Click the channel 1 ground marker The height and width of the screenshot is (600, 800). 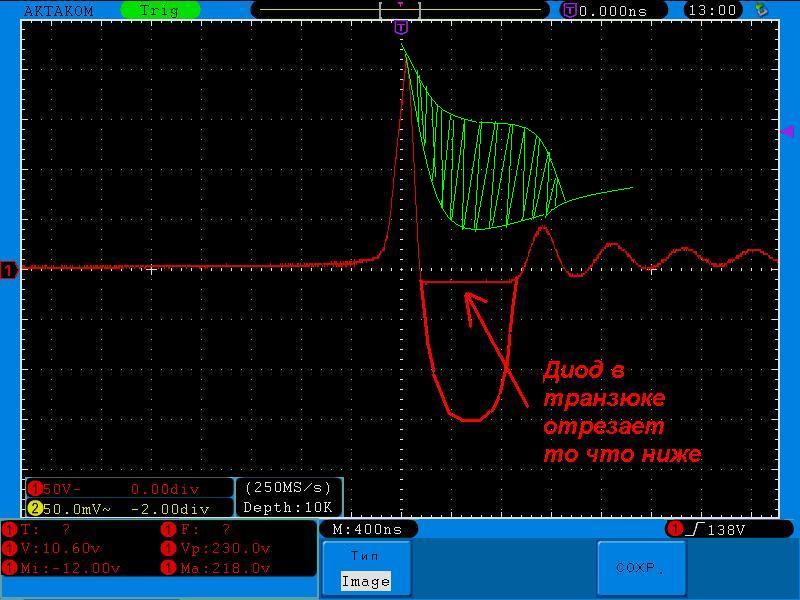pyautogui.click(x=10, y=270)
